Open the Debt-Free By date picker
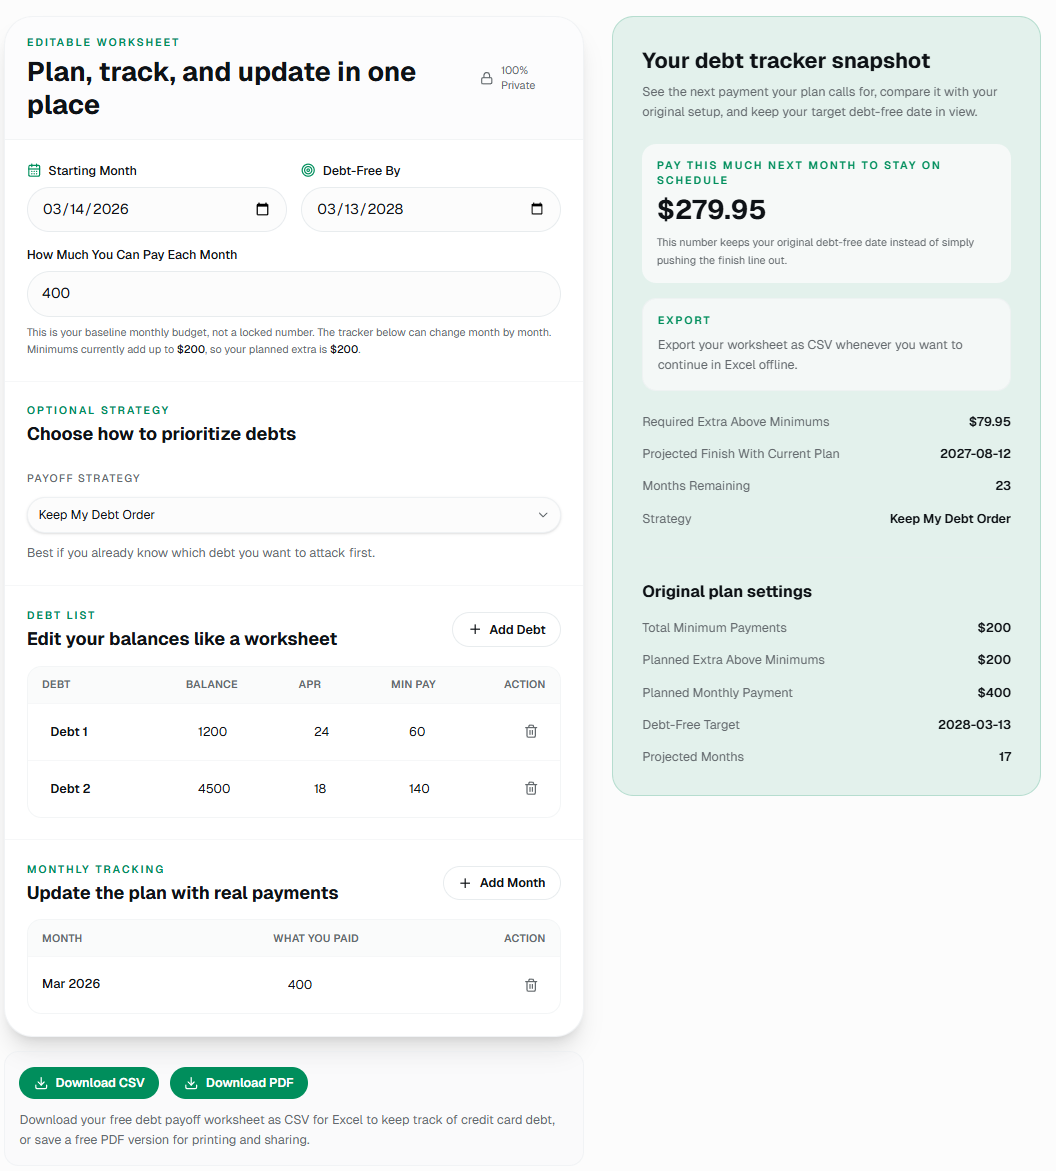 537,209
